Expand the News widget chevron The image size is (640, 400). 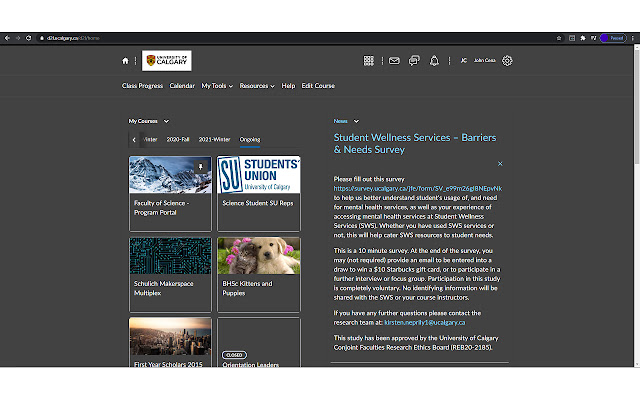[356, 121]
